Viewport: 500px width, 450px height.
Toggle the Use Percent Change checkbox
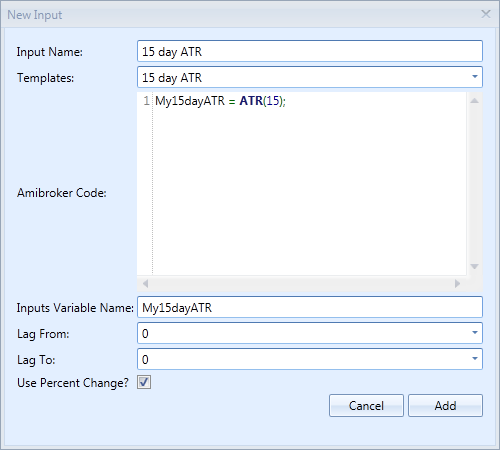coord(144,382)
